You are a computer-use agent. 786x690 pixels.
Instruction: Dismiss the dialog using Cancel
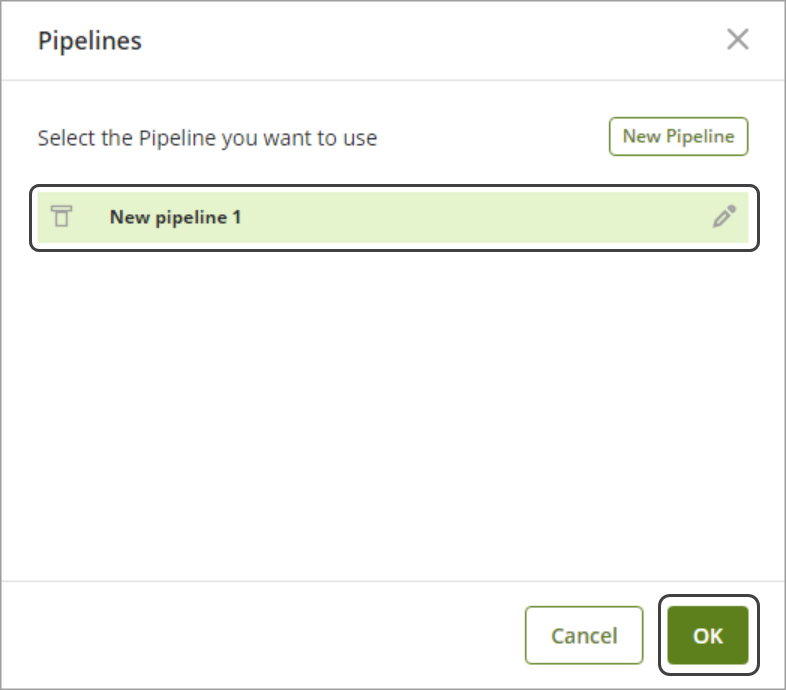pyautogui.click(x=584, y=636)
